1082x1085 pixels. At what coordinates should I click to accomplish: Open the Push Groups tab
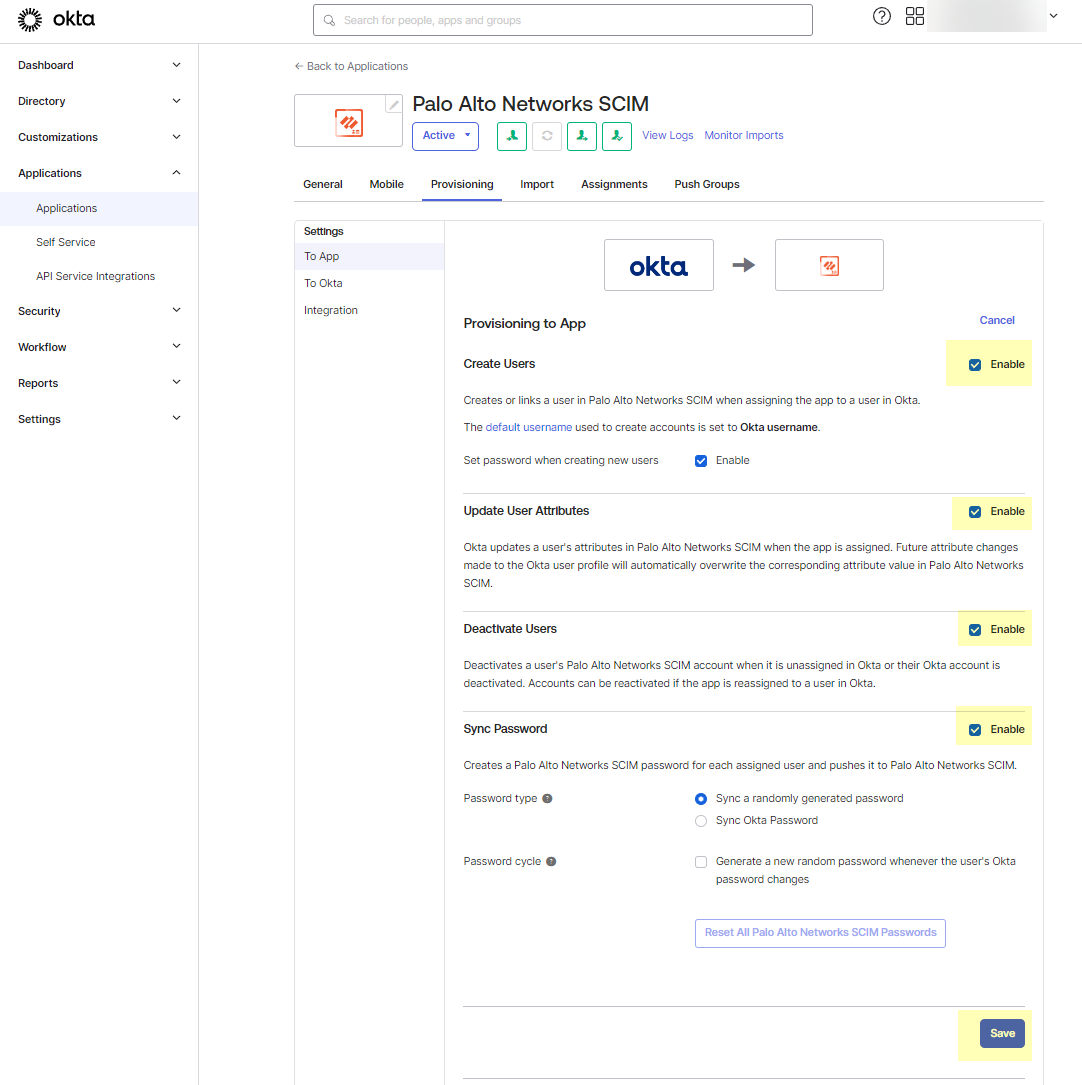click(707, 184)
